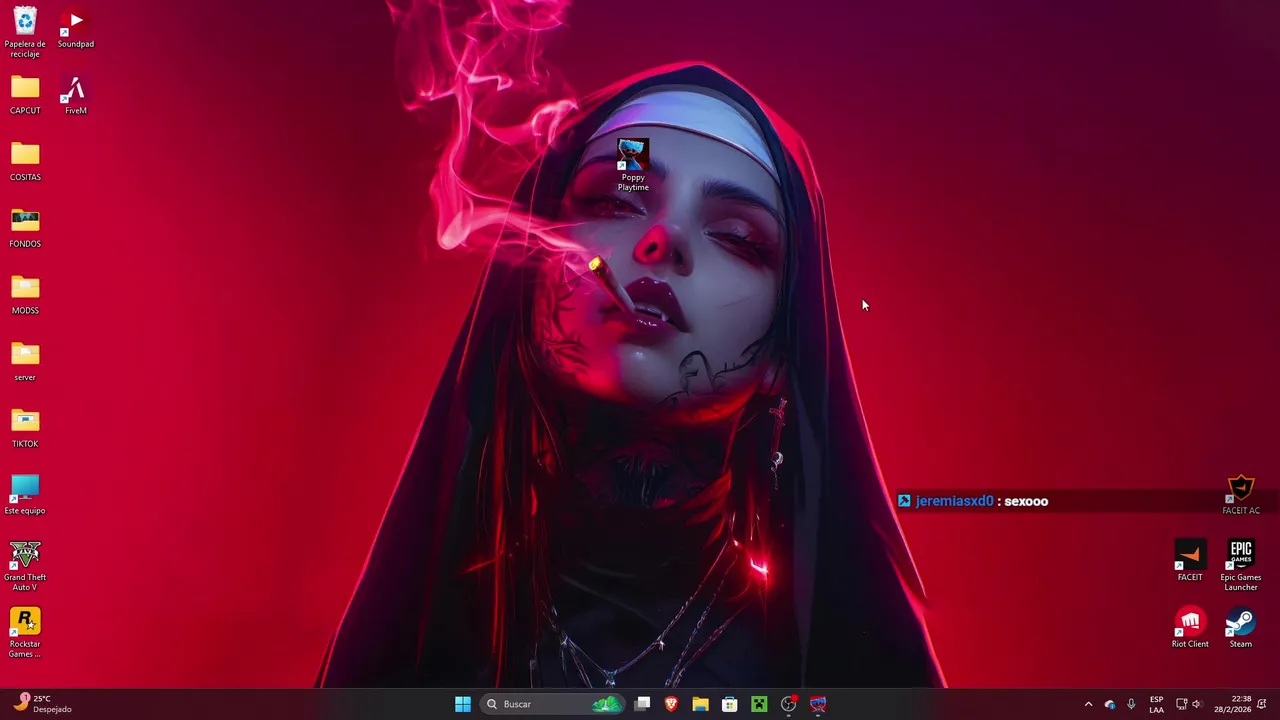Select the Soundpad desktop shortcut

click(76, 28)
